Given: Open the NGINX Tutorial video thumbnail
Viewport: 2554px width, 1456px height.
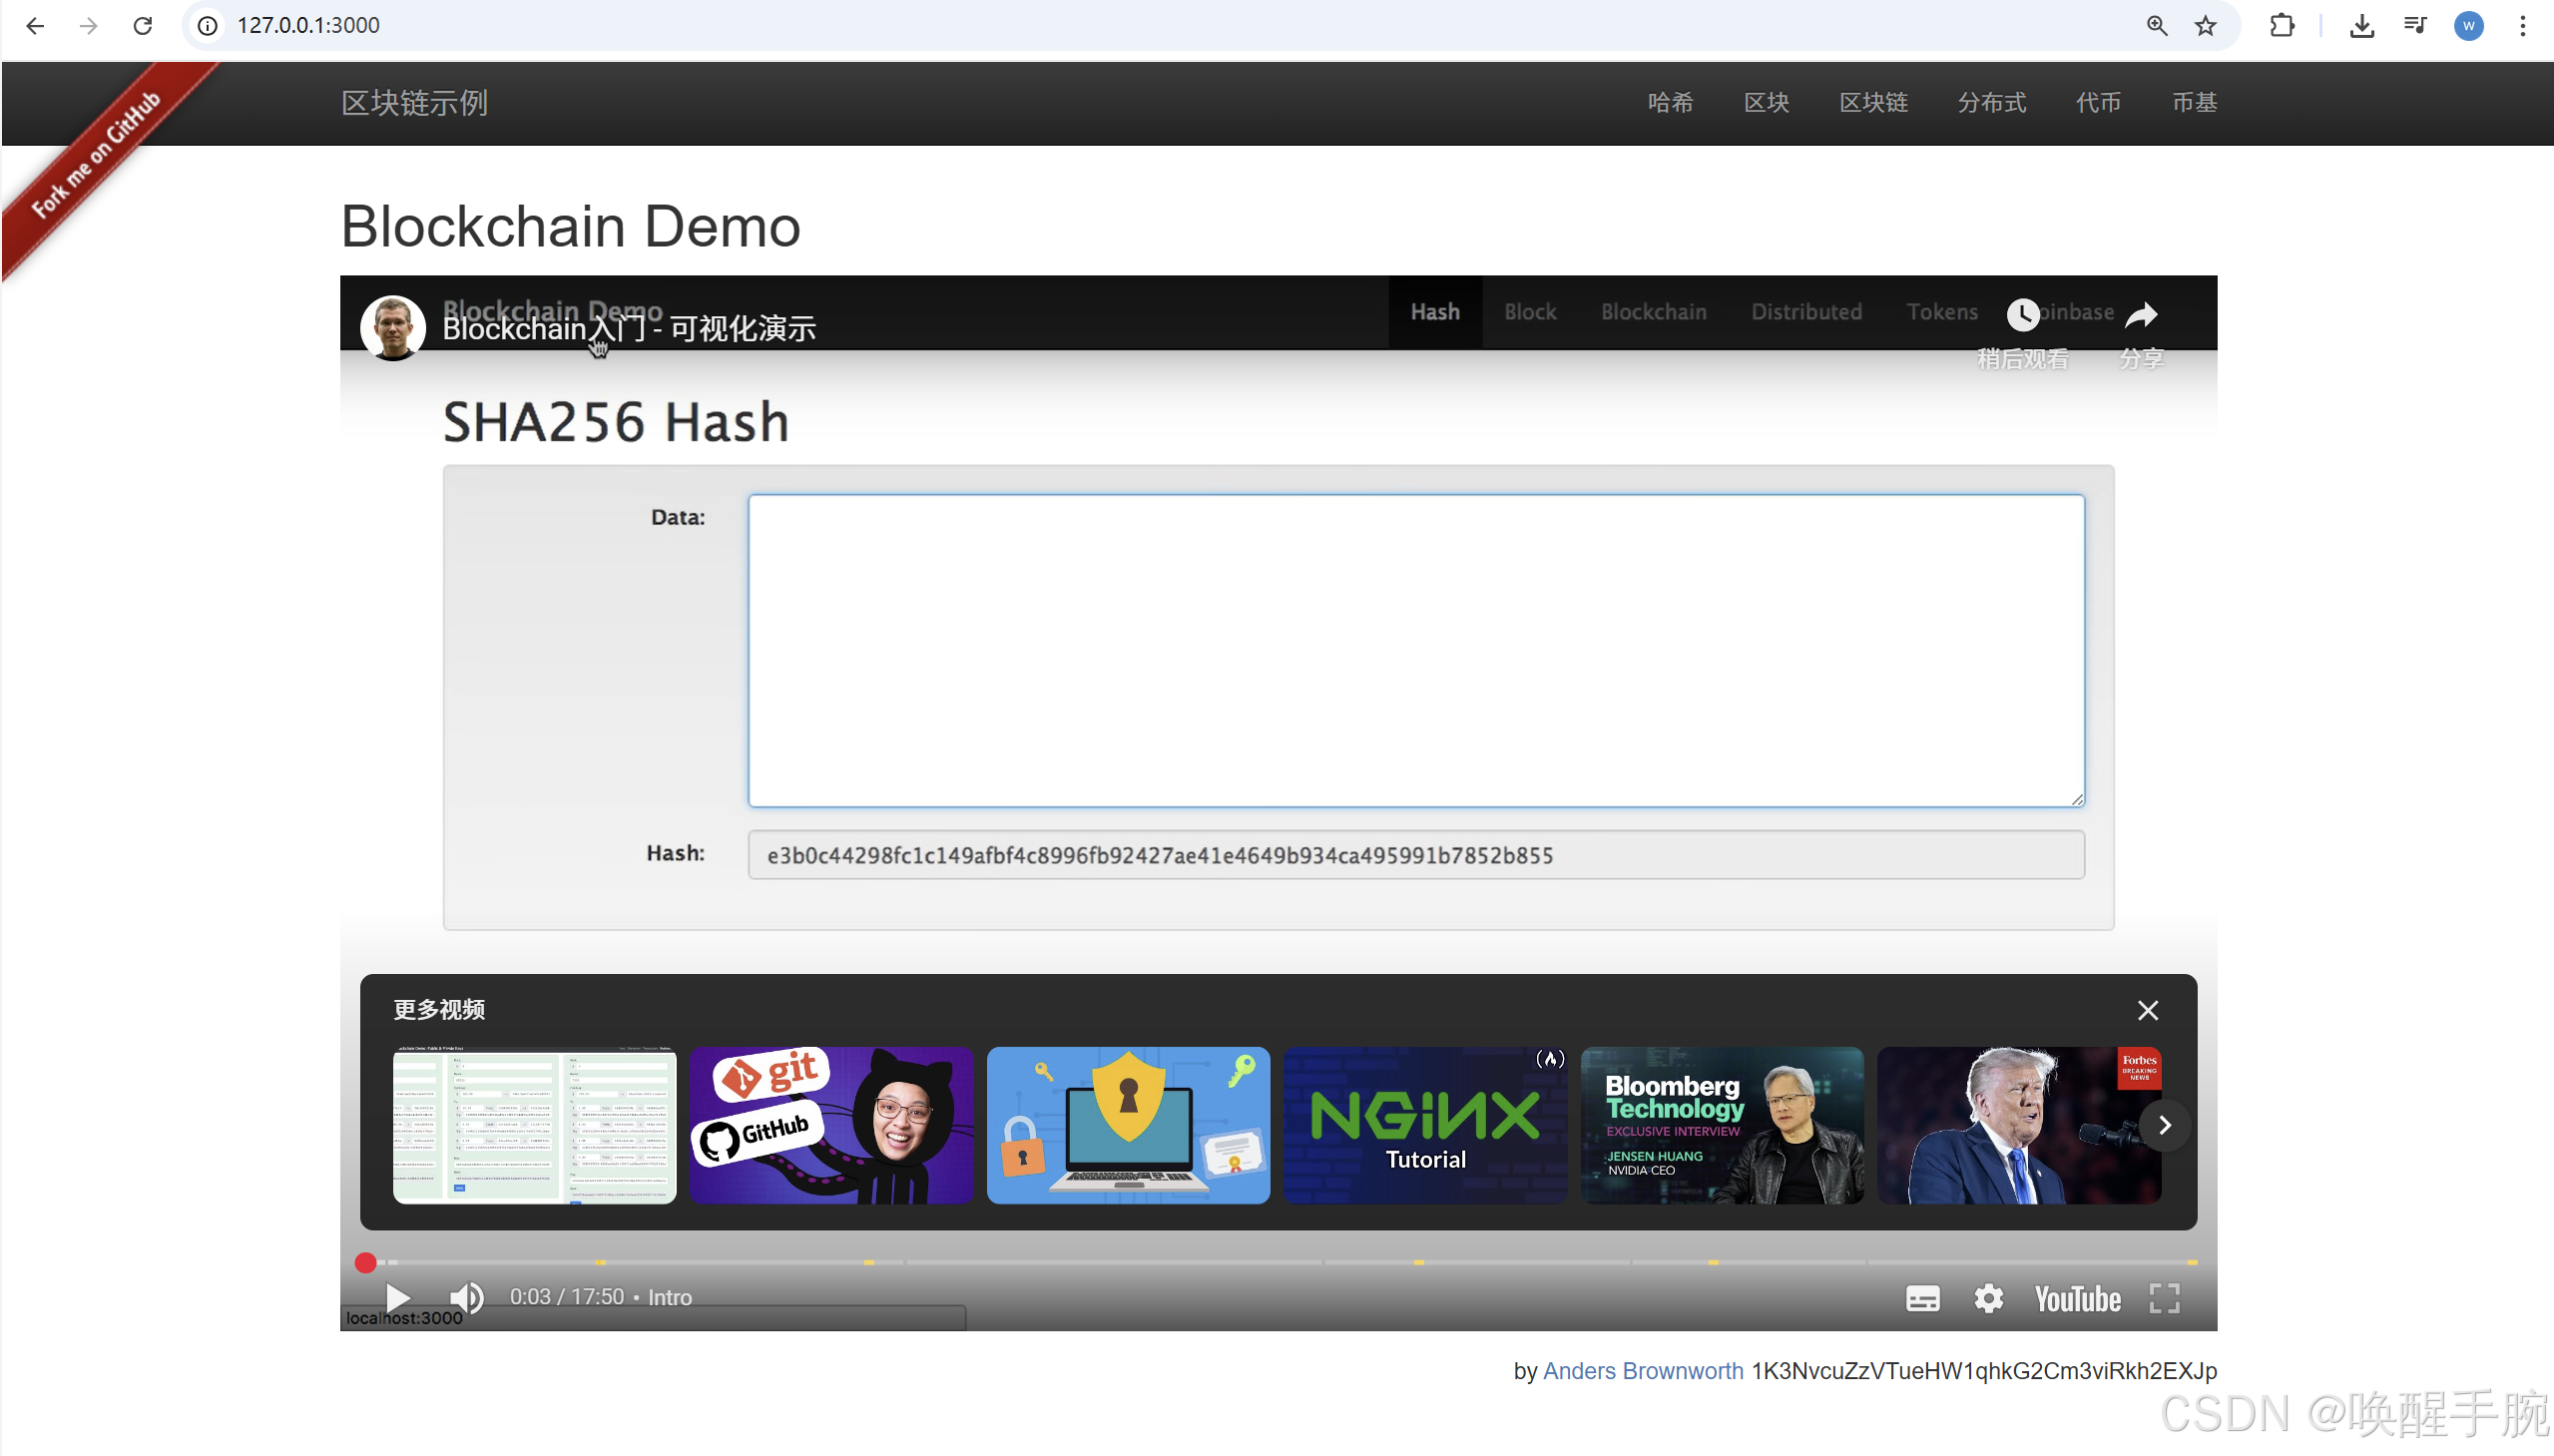Looking at the screenshot, I should (1425, 1126).
